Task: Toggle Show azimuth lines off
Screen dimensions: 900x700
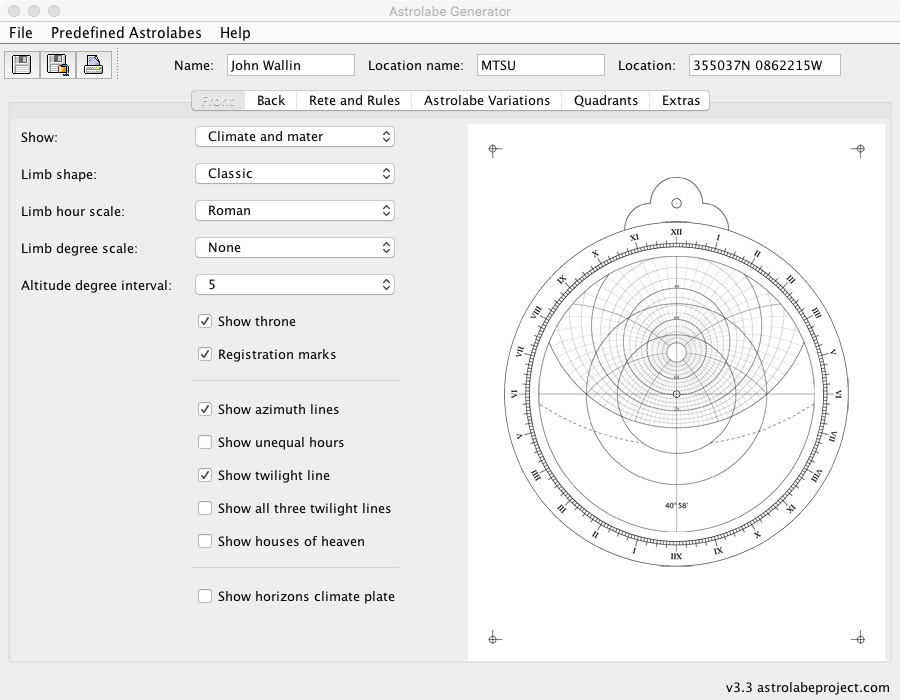Action: (205, 409)
